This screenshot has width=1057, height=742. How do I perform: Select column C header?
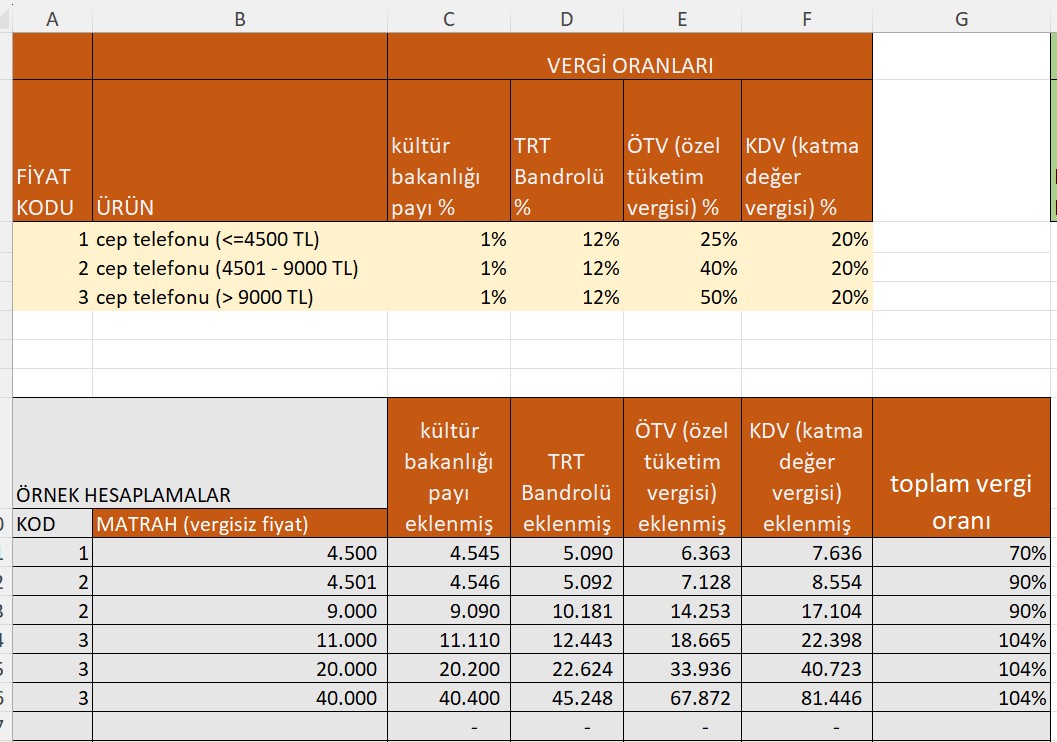click(448, 17)
